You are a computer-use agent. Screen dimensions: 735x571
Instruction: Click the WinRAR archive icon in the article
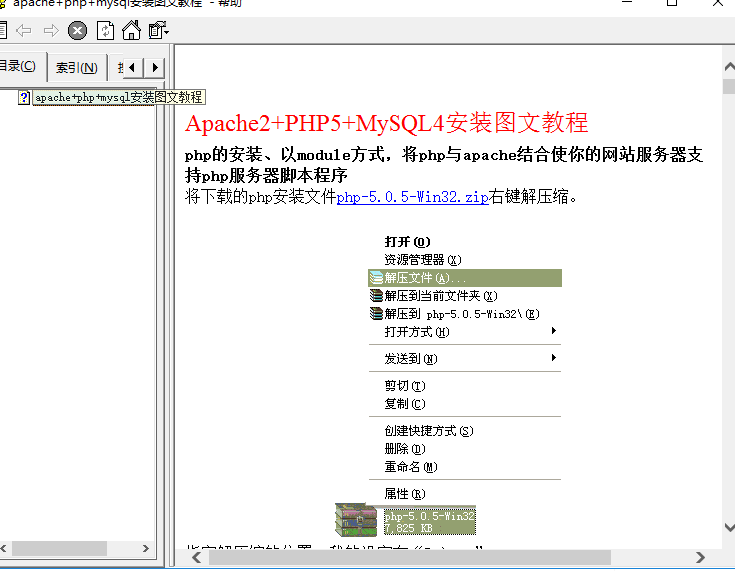pos(356,520)
